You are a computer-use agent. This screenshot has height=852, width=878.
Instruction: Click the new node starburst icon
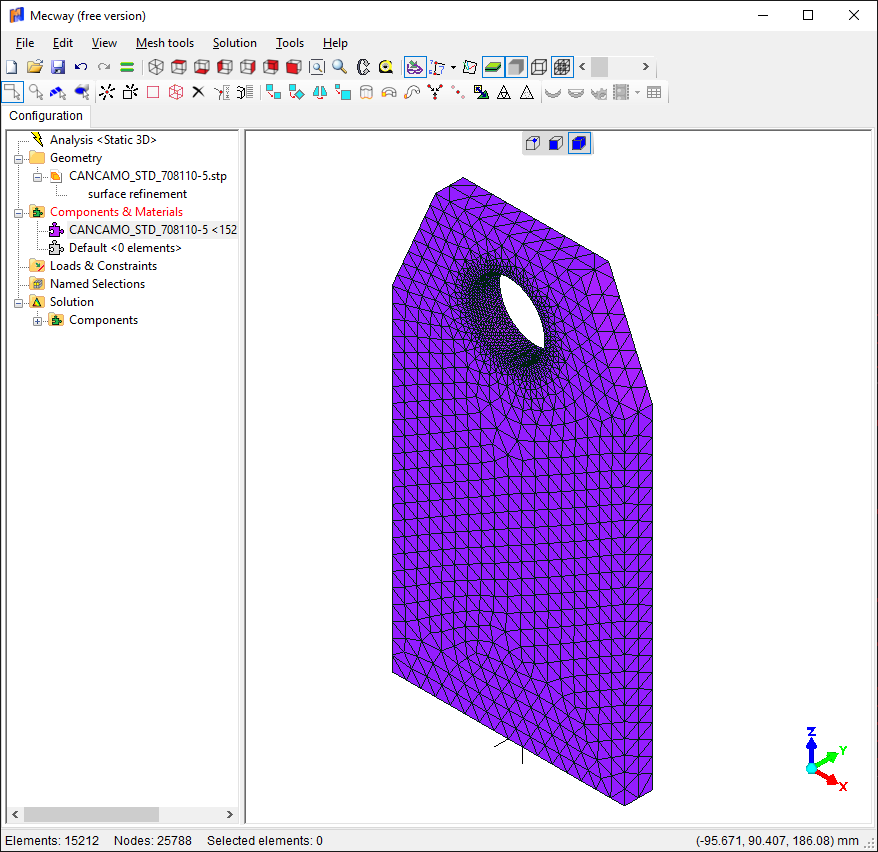(106, 92)
